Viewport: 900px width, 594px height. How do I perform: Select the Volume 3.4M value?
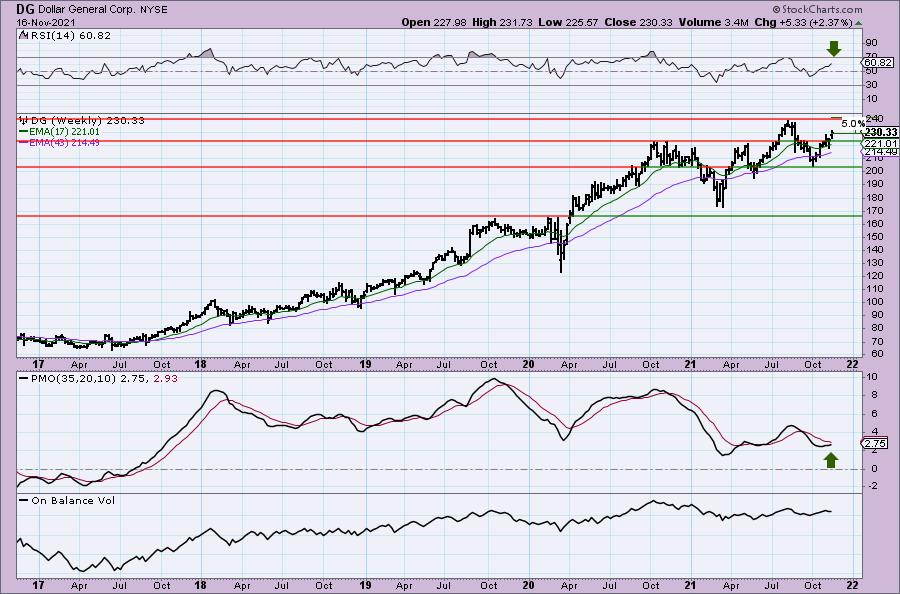713,22
